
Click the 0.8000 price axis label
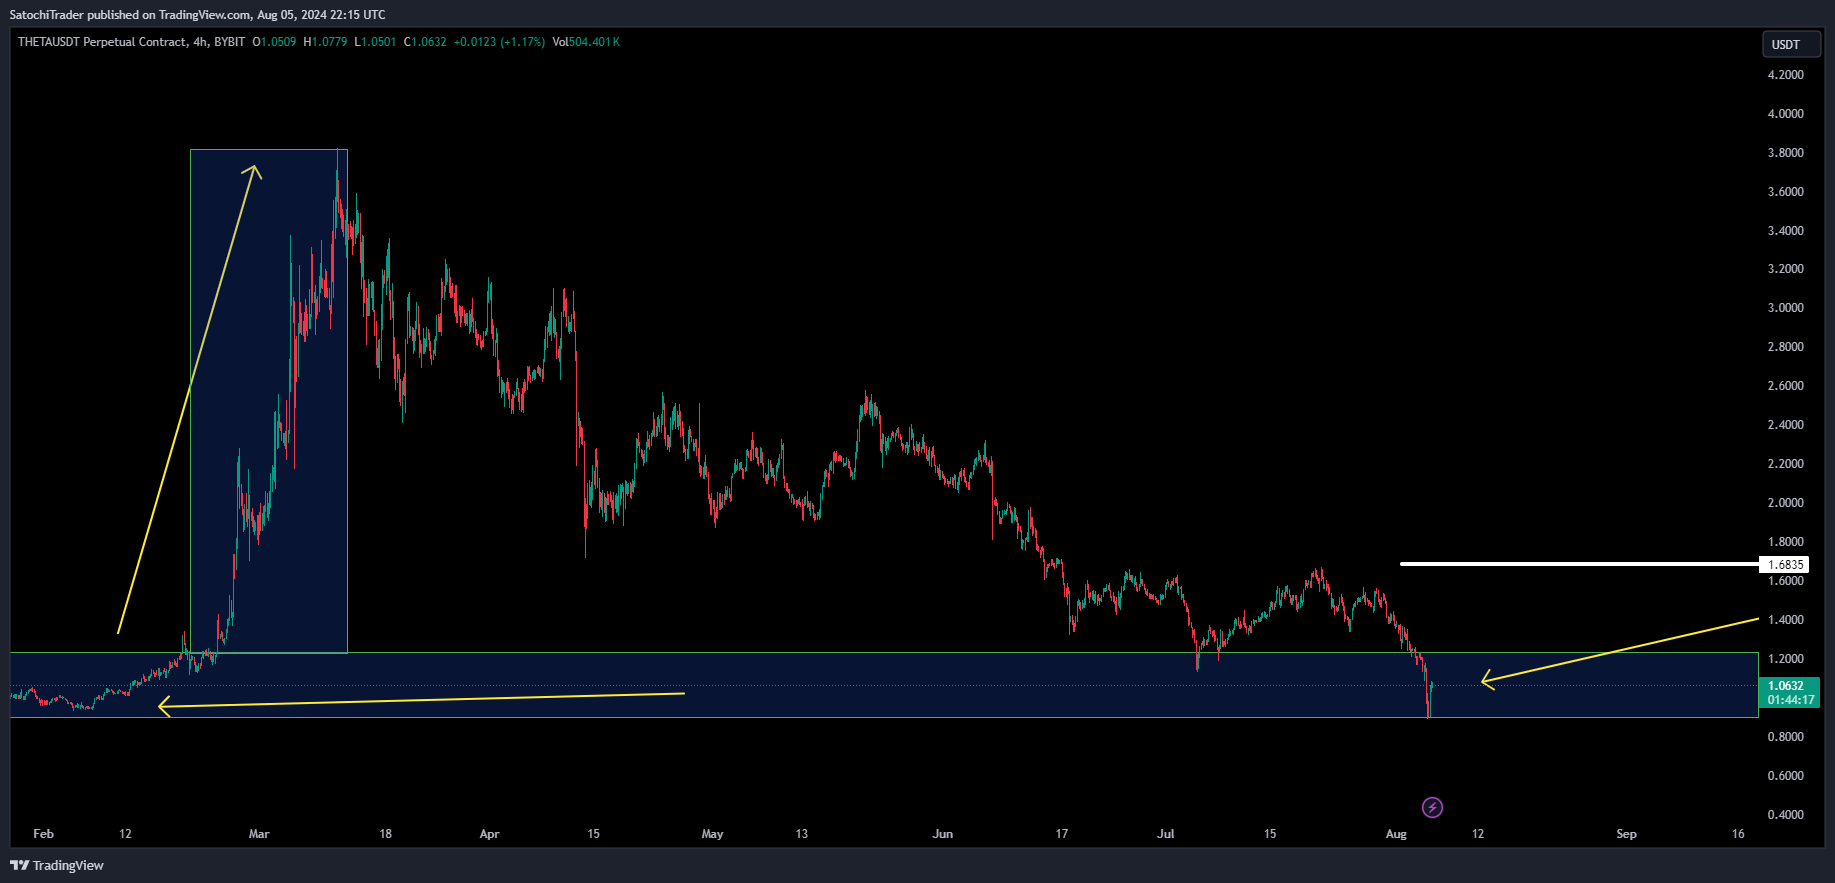coord(1786,737)
